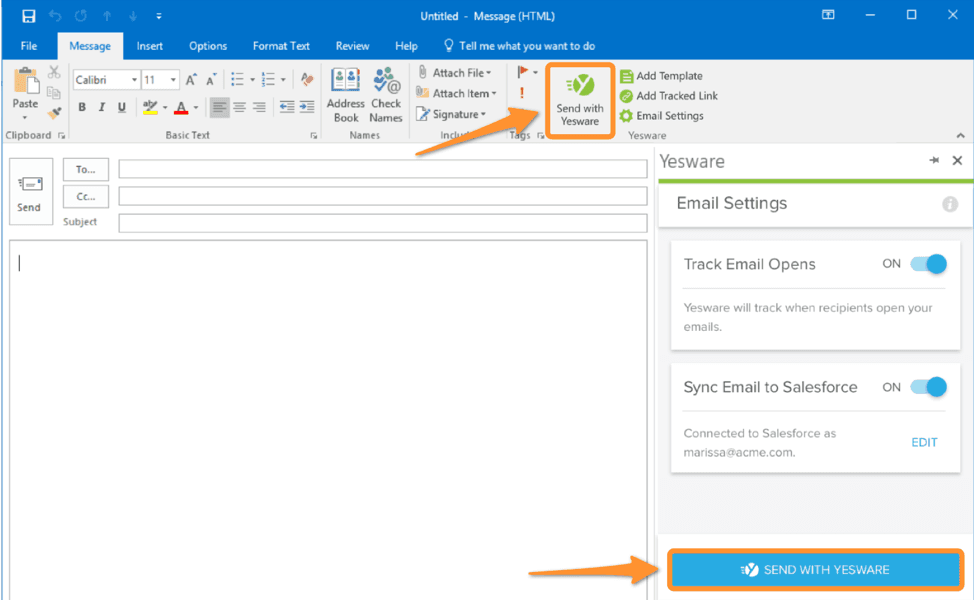
Task: Turn off Sync Email to Salesforce
Action: (x=928, y=387)
